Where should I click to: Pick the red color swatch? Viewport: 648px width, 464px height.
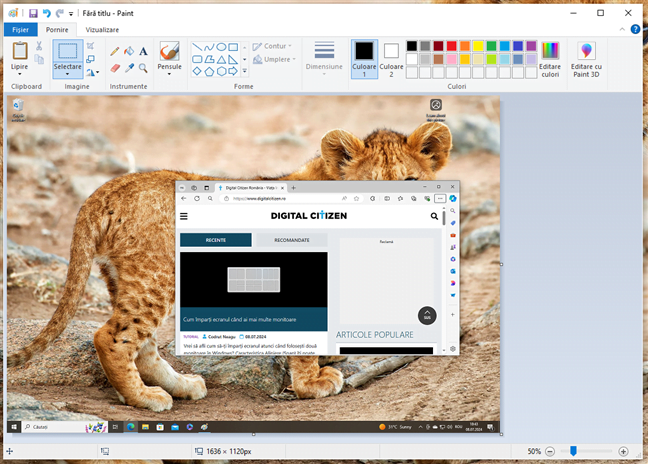pos(451,46)
